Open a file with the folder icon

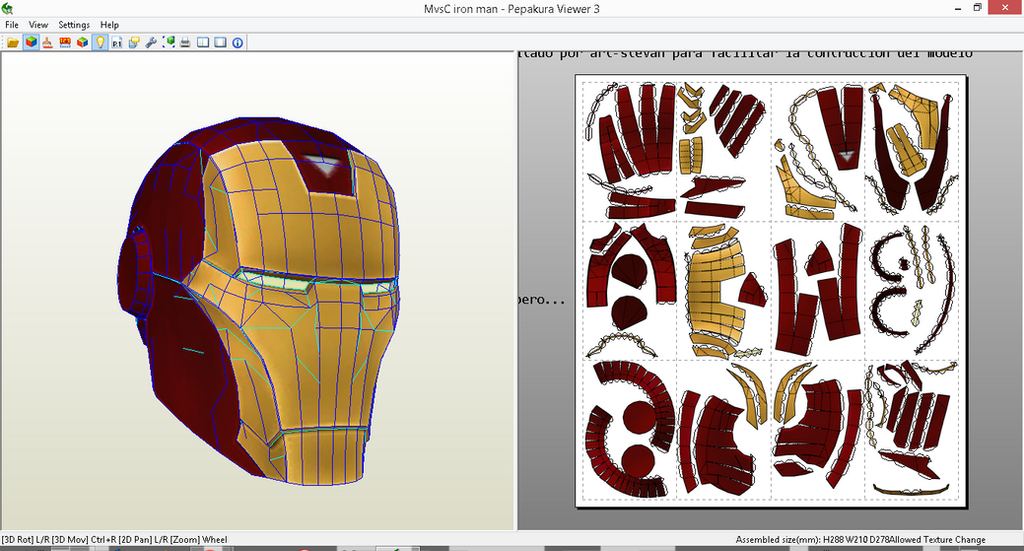[x=13, y=42]
